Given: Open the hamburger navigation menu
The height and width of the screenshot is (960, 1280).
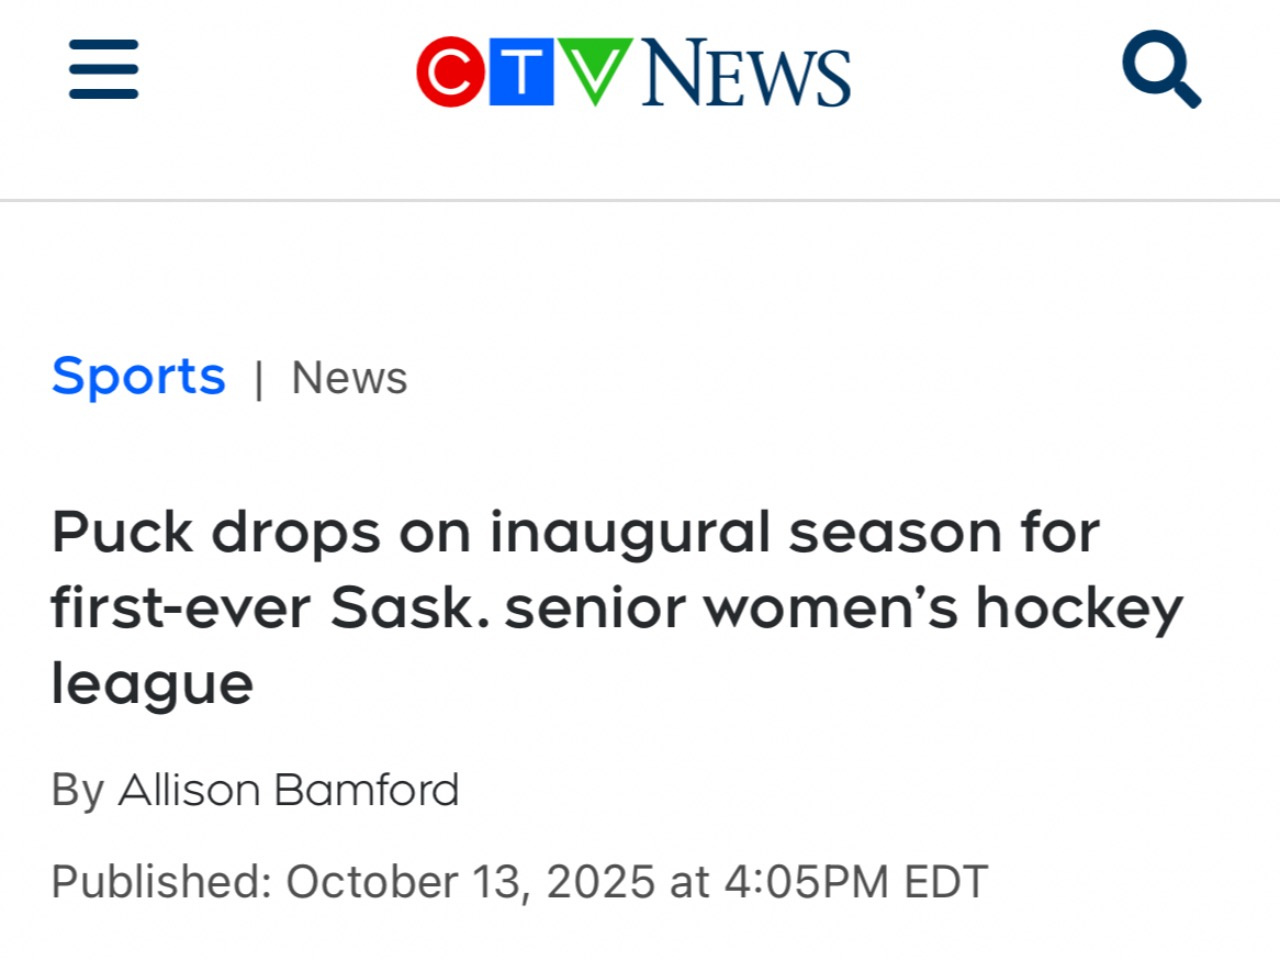Looking at the screenshot, I should pos(104,69).
